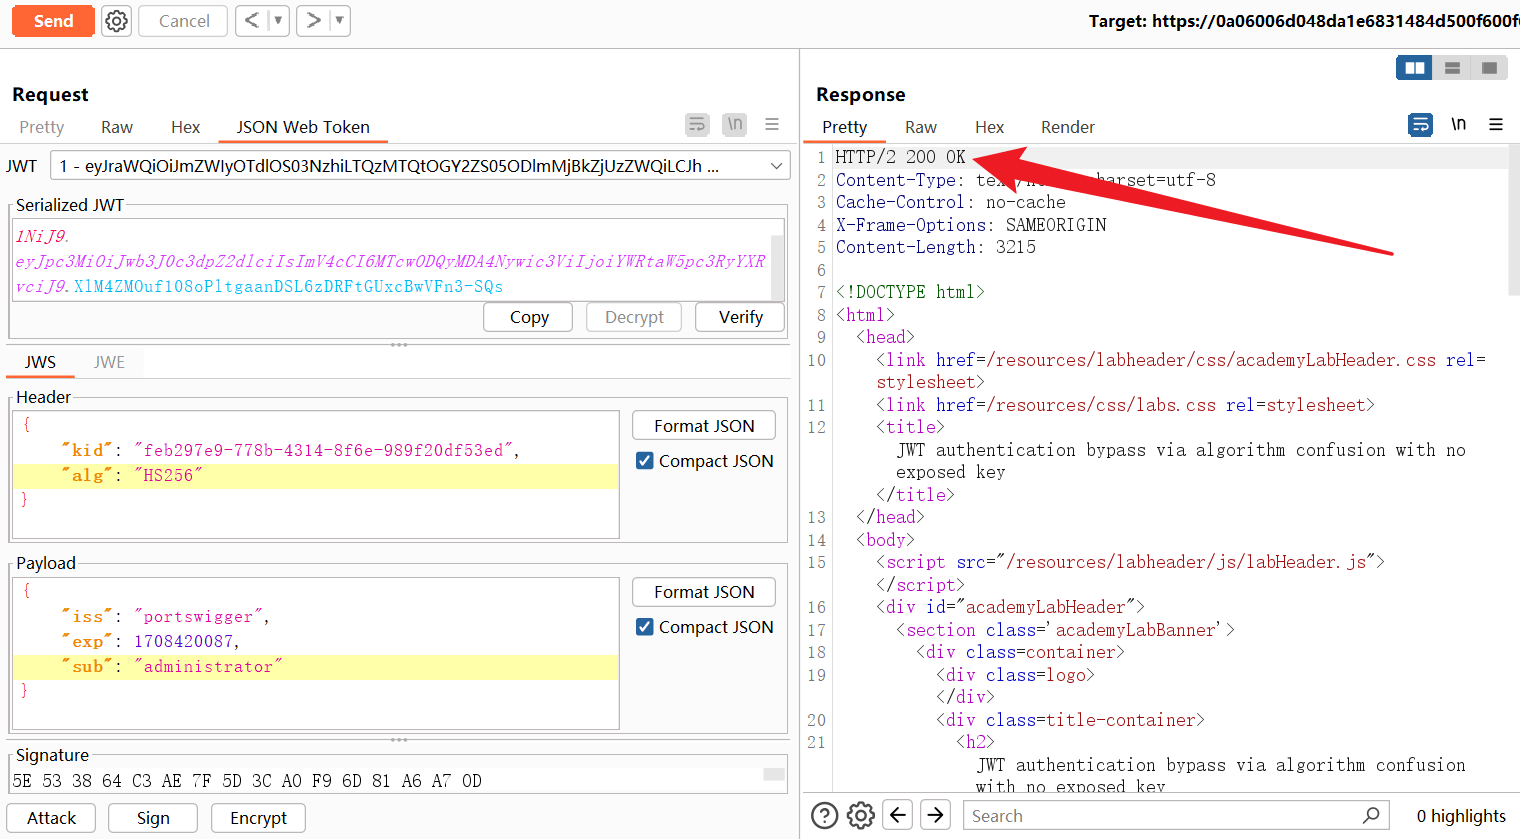The width and height of the screenshot is (1520, 839).
Task: Click the response Search input field
Action: click(x=1160, y=816)
